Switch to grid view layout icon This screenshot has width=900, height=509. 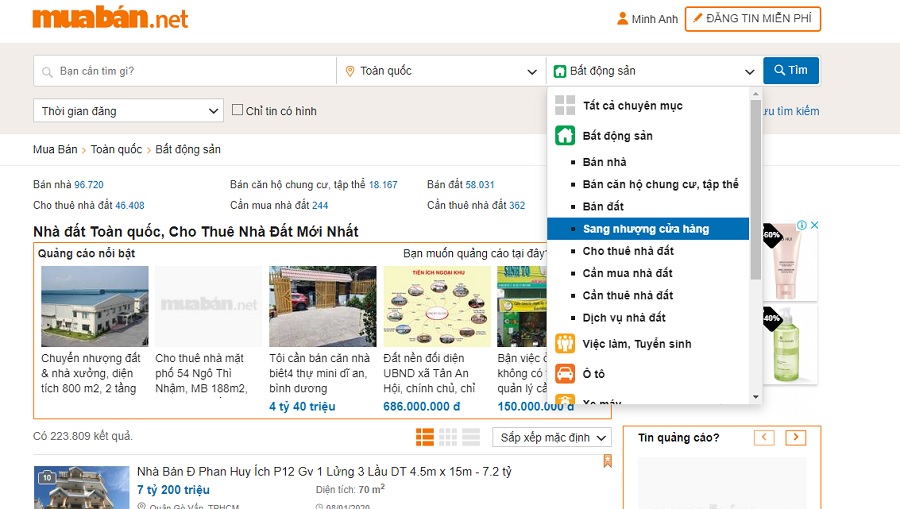pos(448,437)
